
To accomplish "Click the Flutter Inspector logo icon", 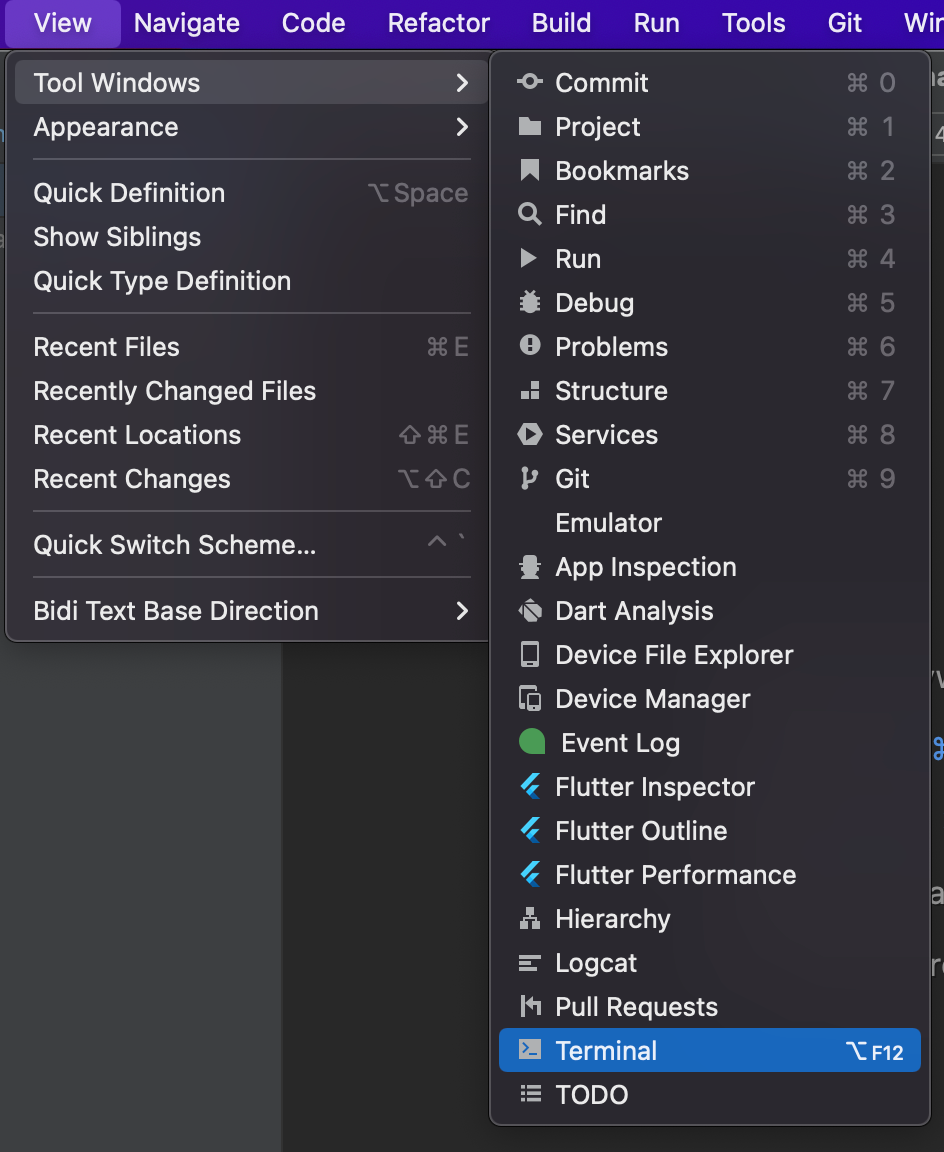I will click(x=529, y=787).
